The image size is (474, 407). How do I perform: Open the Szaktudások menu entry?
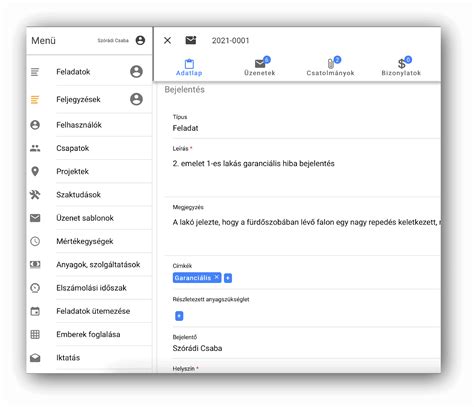point(78,195)
